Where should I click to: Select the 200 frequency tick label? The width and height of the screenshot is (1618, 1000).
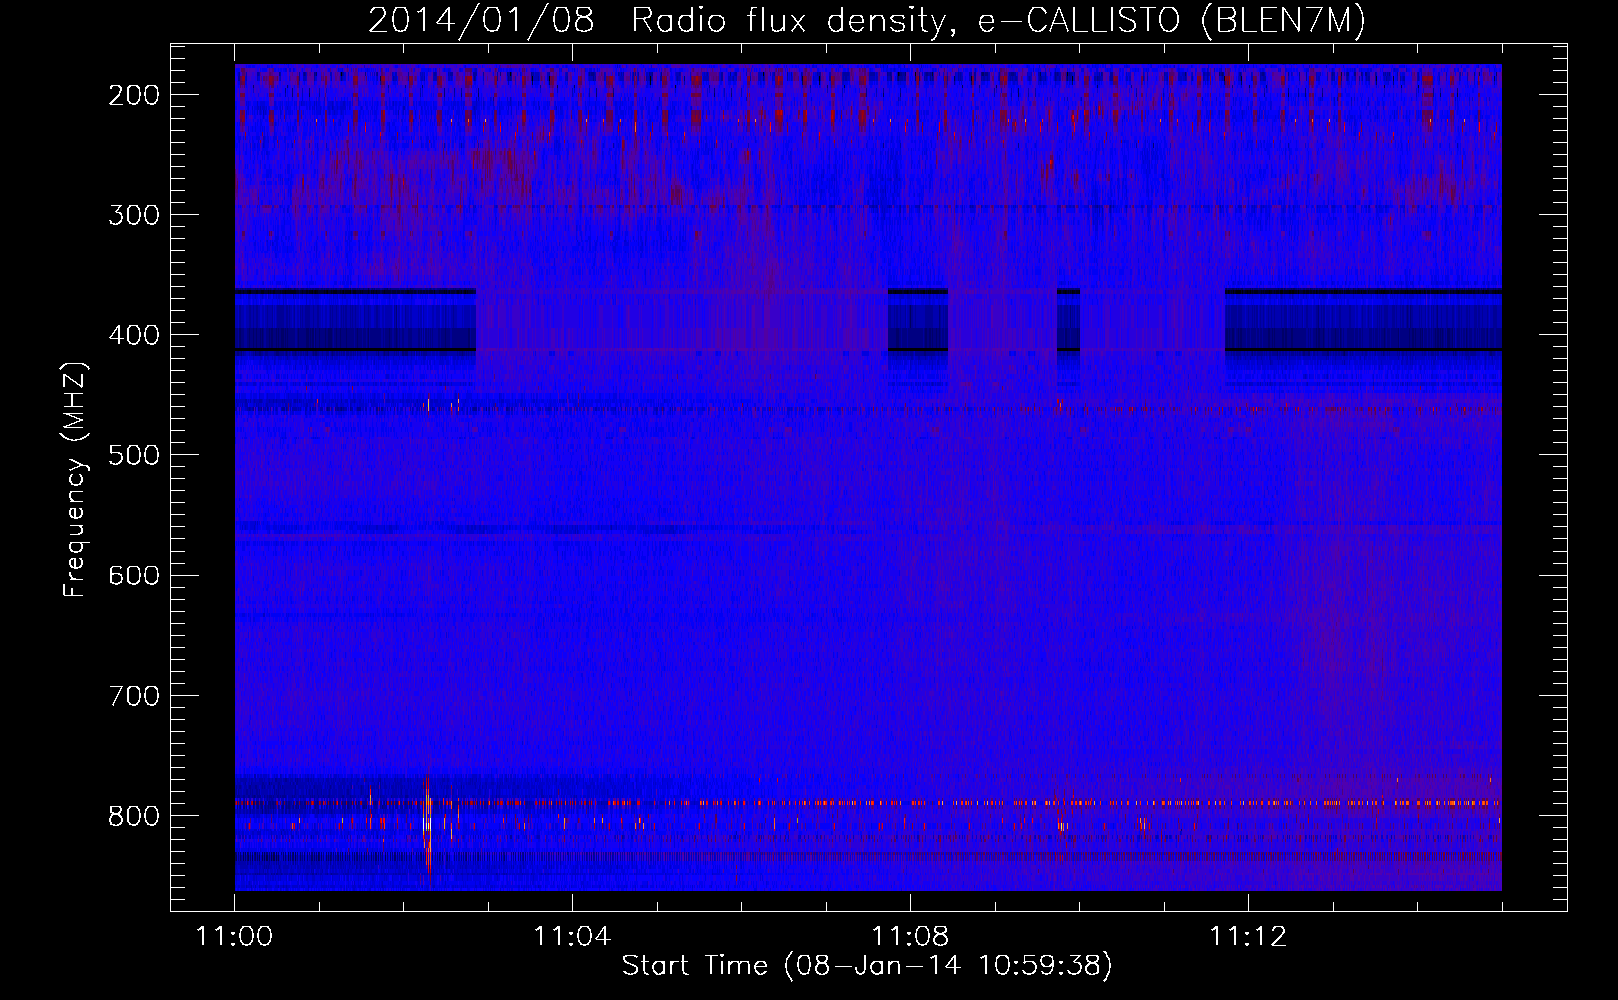coord(134,95)
